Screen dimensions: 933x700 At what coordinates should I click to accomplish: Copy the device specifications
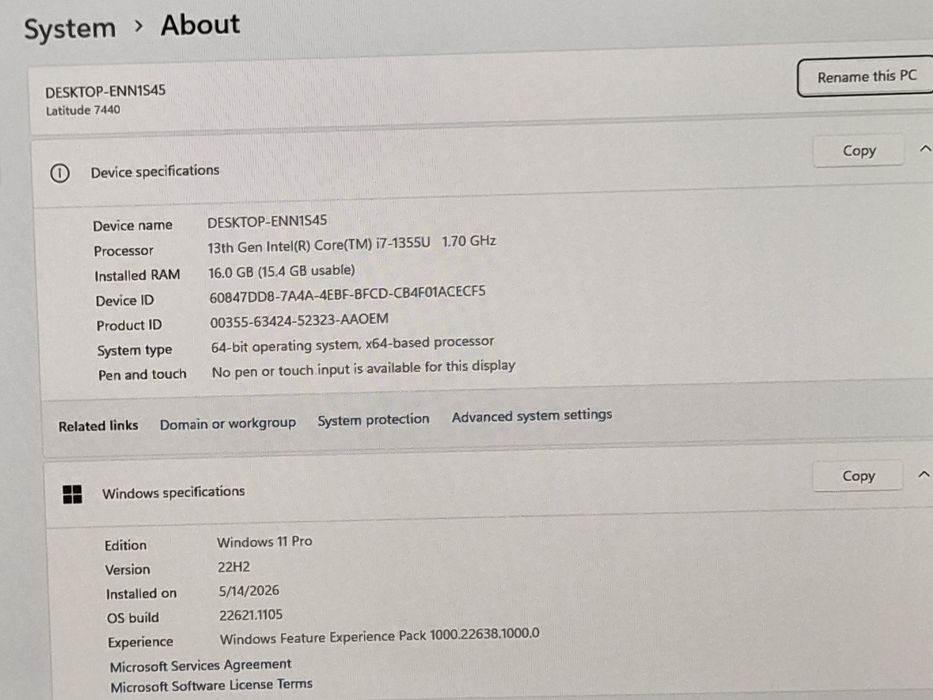tap(859, 151)
